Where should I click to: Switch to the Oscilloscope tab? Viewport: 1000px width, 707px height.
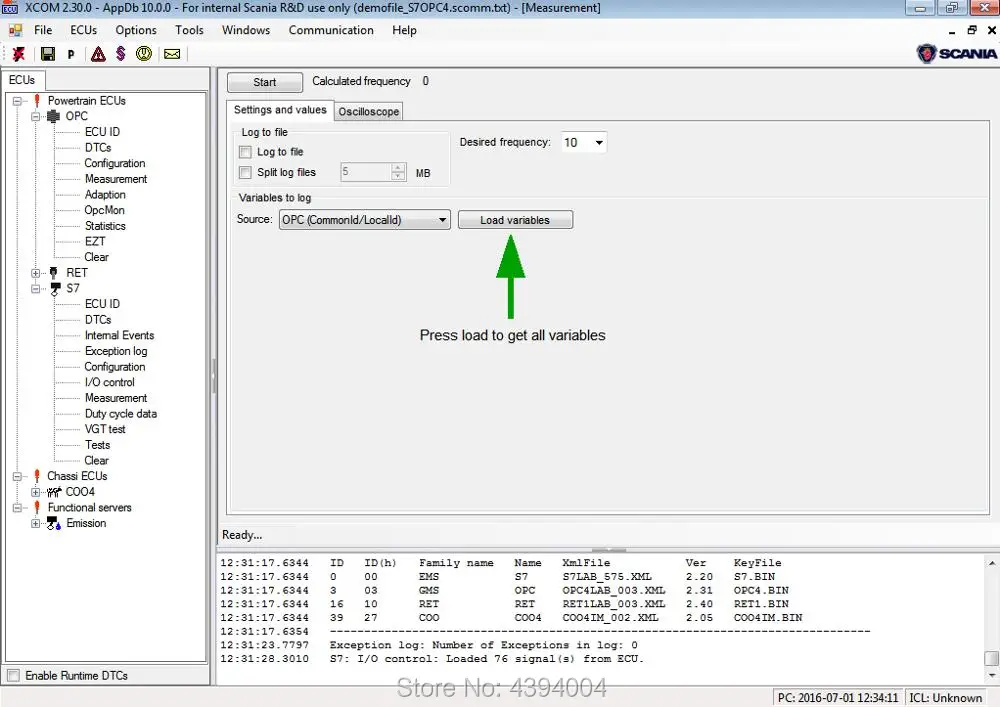point(368,111)
